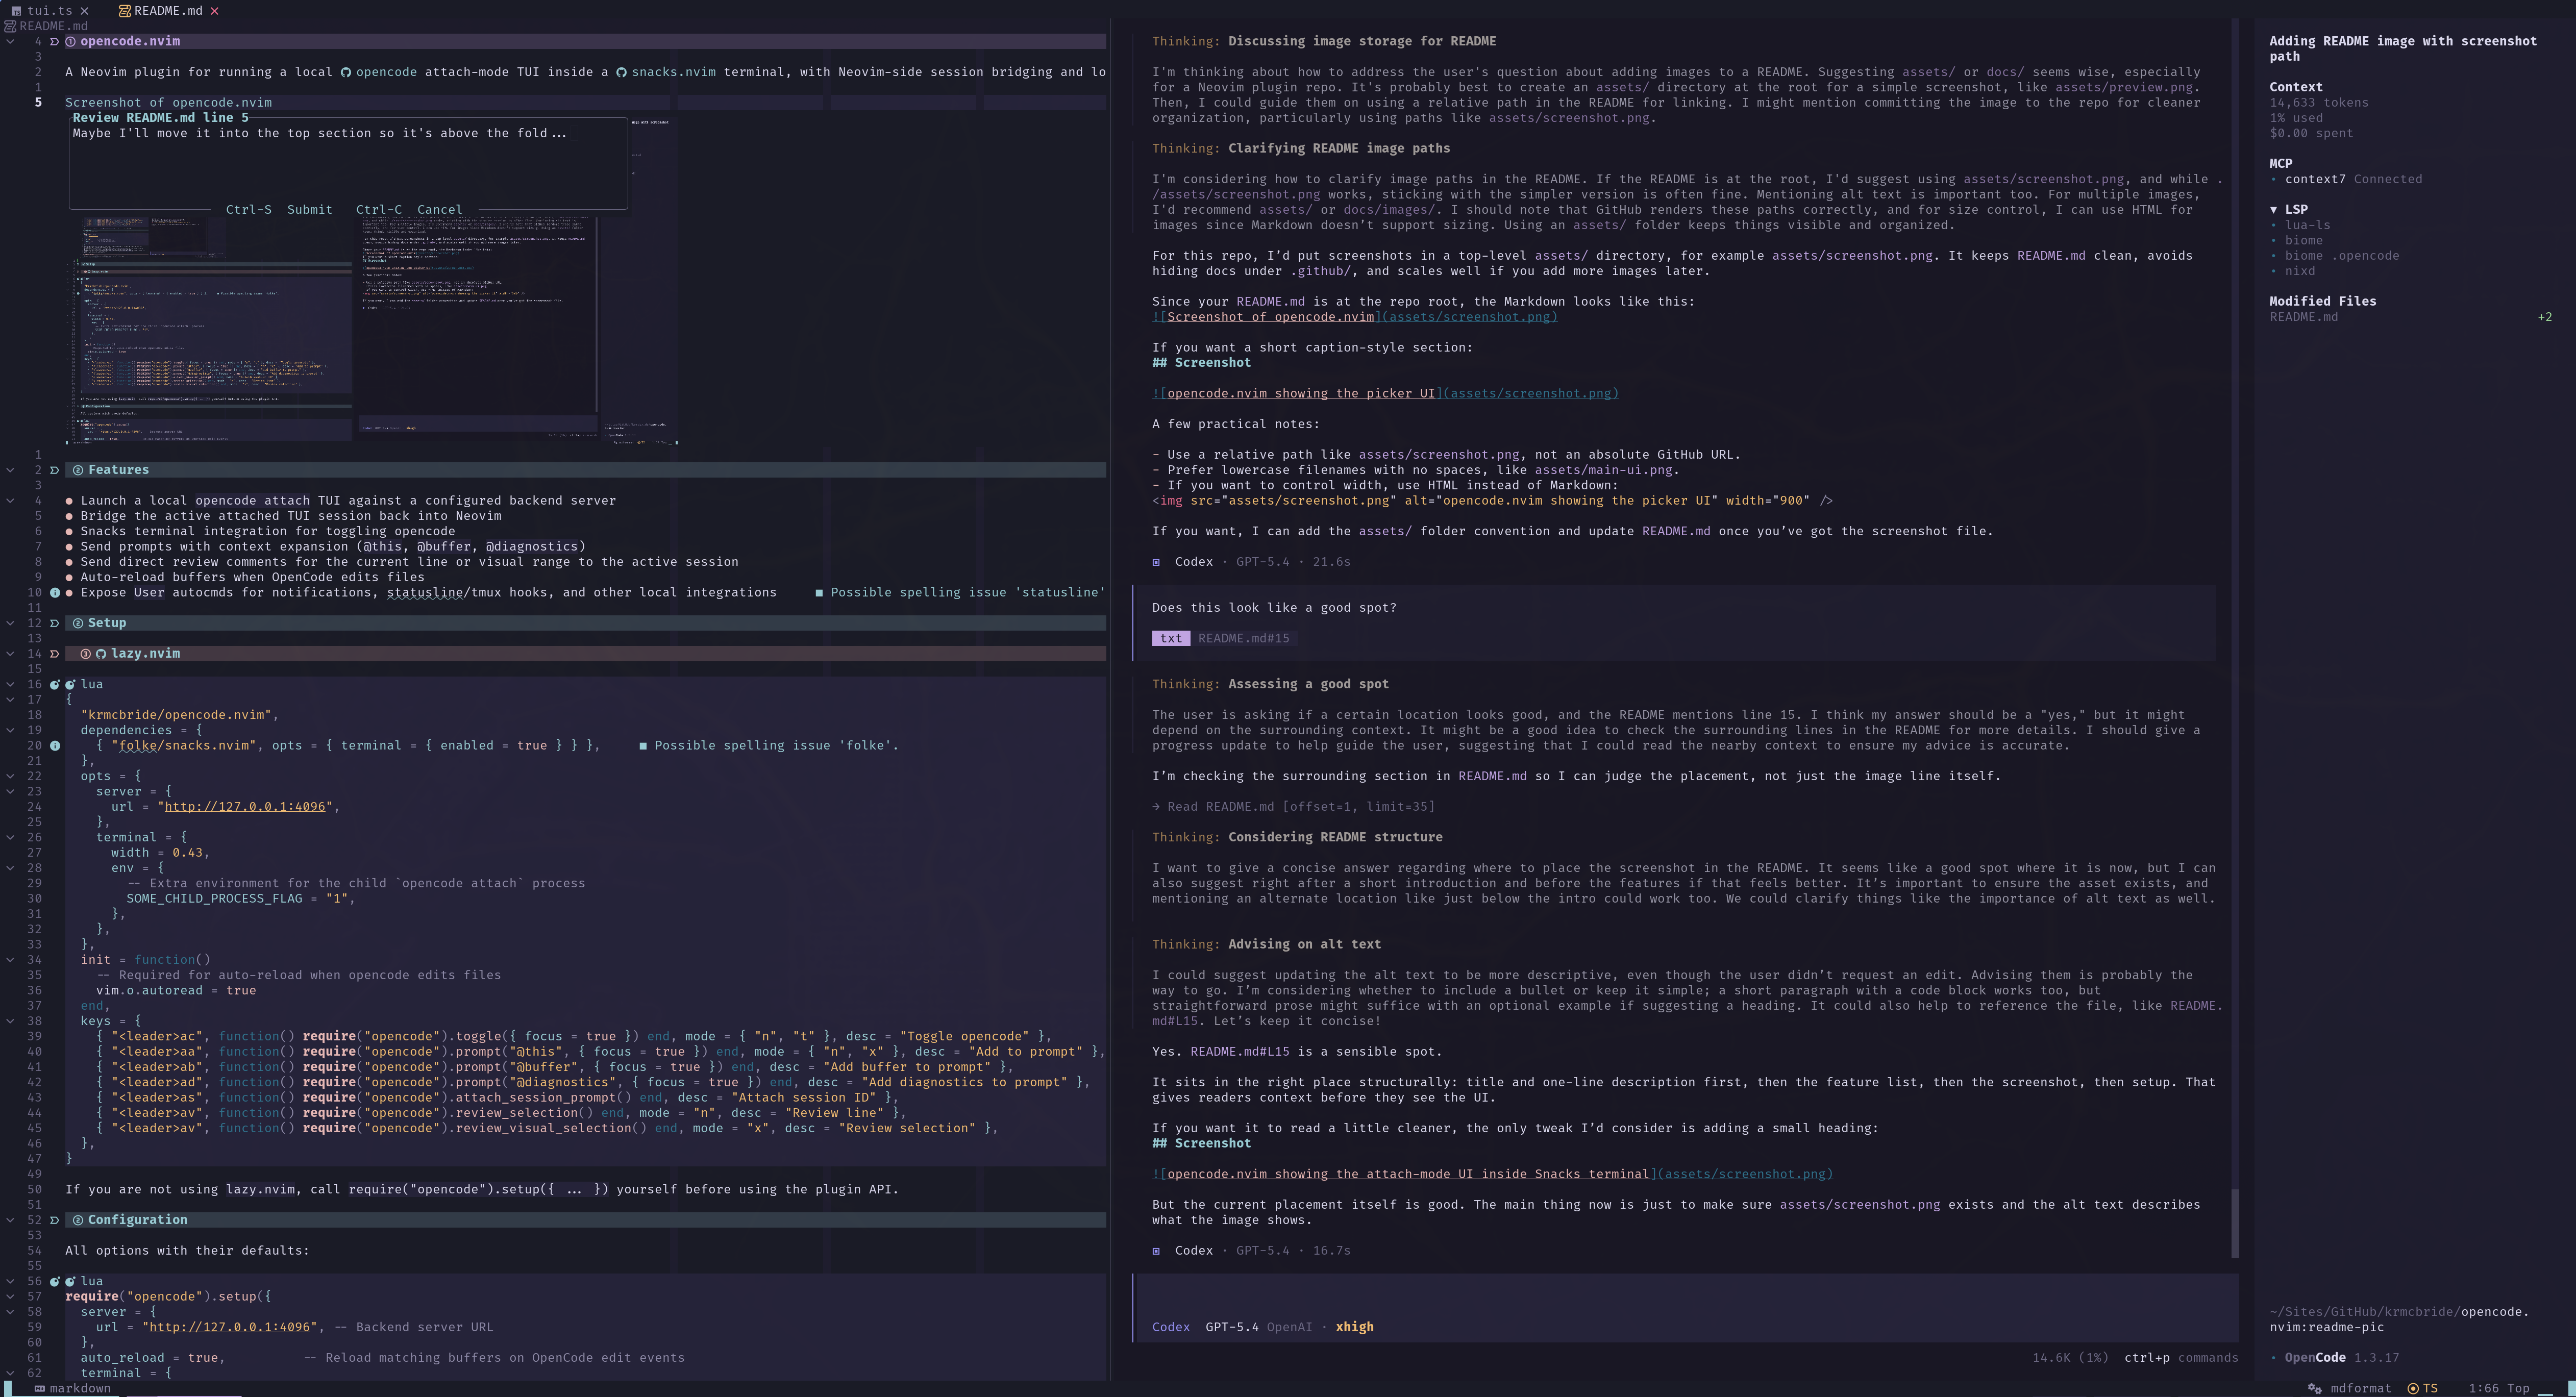Click the markdown icon on README.md tab
Viewport: 2576px width, 1397px height.
(124, 11)
